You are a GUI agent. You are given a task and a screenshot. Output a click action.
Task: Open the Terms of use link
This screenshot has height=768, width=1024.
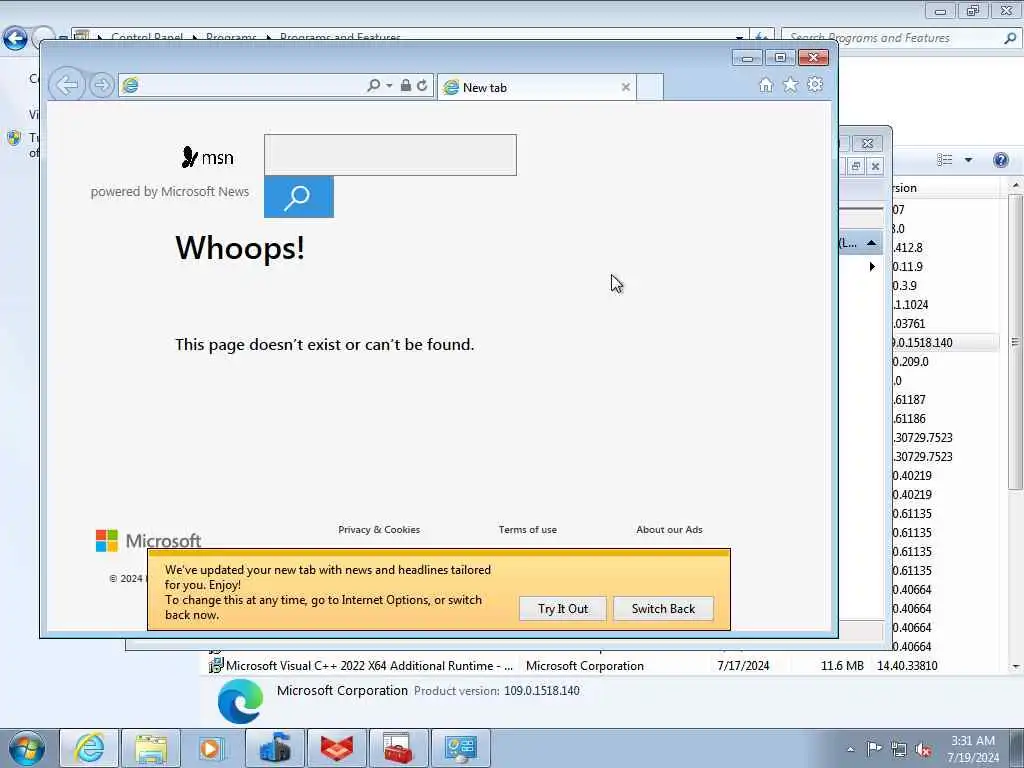point(528,530)
